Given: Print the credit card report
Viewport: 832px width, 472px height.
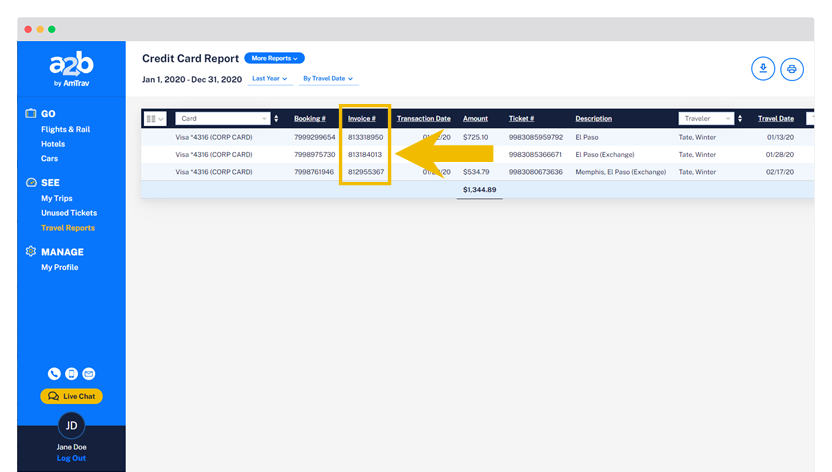Looking at the screenshot, I should coord(792,69).
